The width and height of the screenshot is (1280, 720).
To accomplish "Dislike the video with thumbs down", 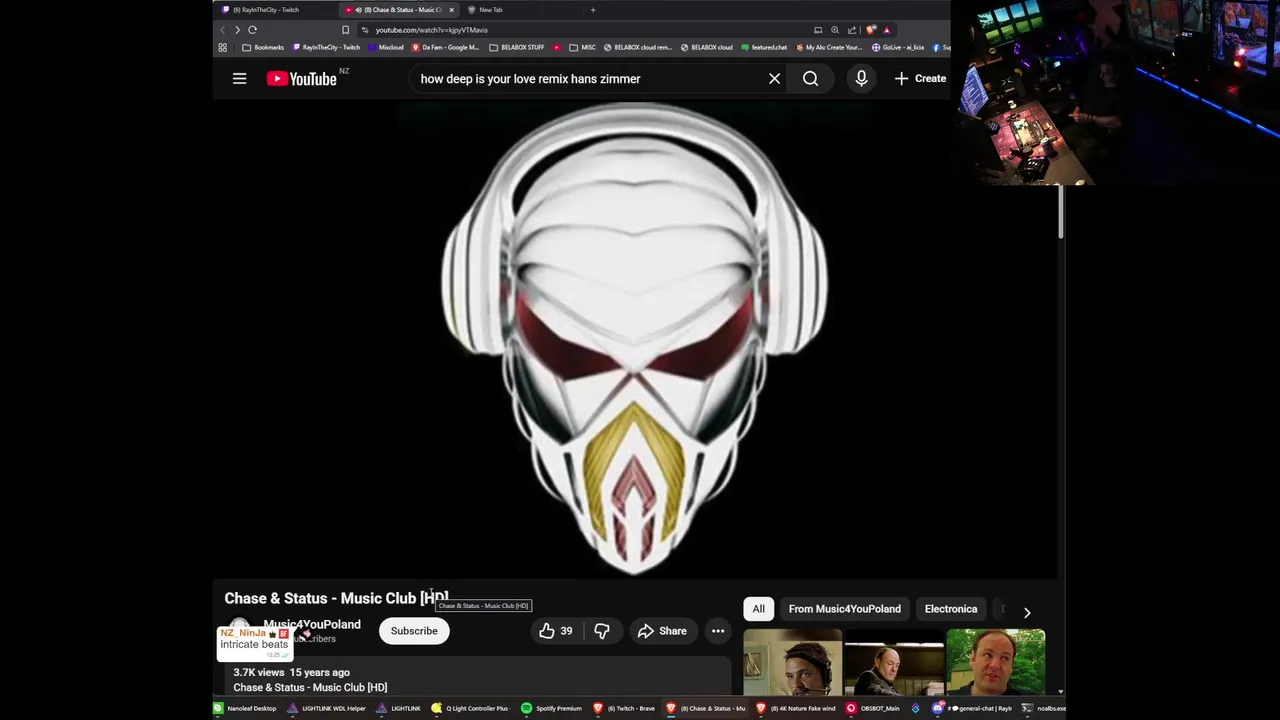I will (x=602, y=631).
